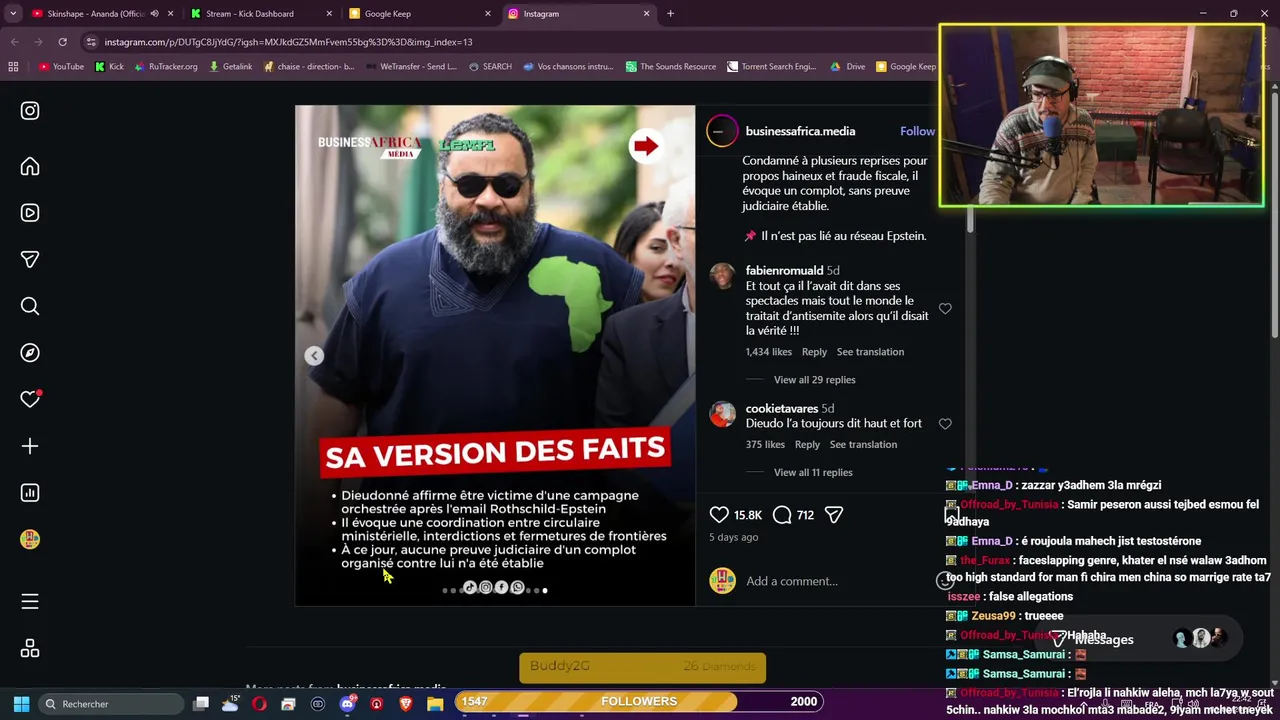
Task: Open the RuTracker.org bookmark
Action: pyautogui.click(x=165, y=67)
